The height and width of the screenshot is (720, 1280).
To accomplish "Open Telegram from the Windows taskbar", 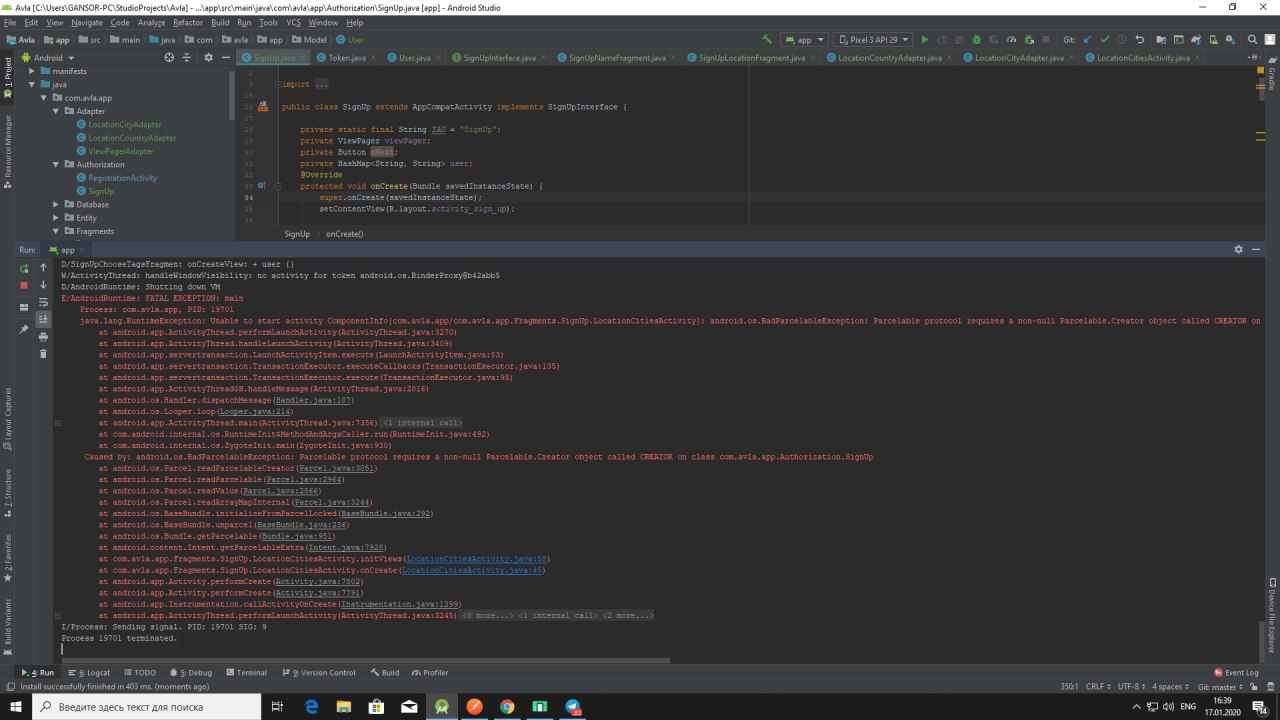I will (x=573, y=707).
